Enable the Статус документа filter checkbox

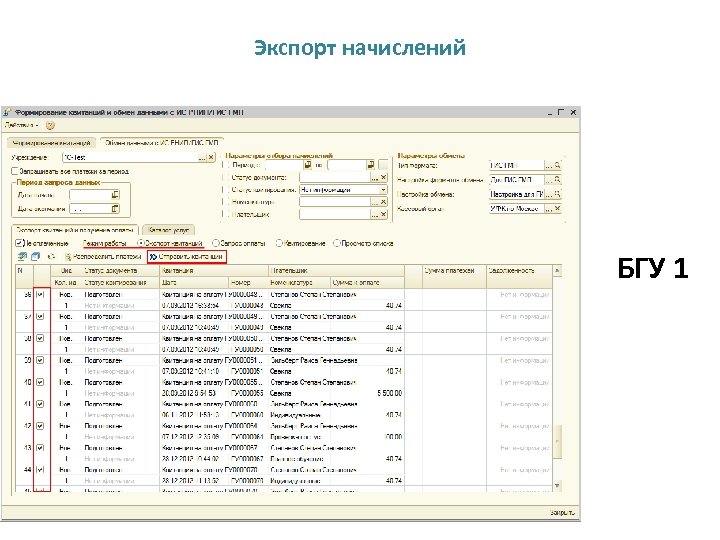pyautogui.click(x=226, y=177)
